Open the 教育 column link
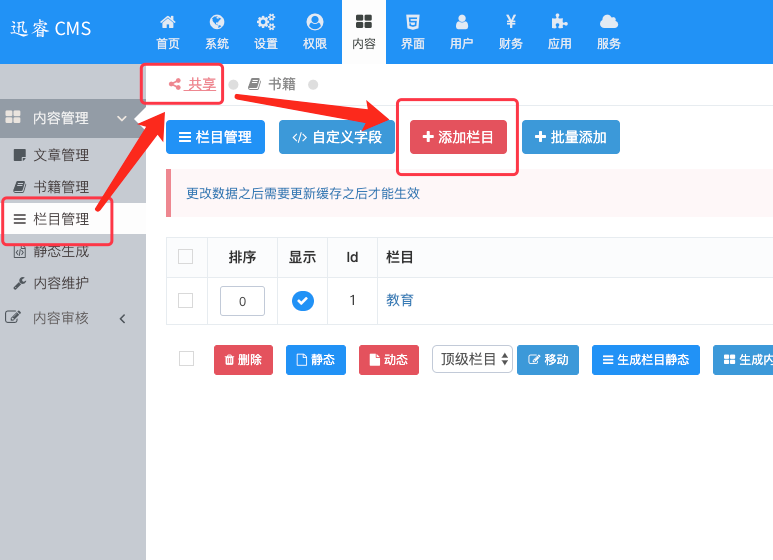Viewport: 773px width, 560px height. click(400, 300)
